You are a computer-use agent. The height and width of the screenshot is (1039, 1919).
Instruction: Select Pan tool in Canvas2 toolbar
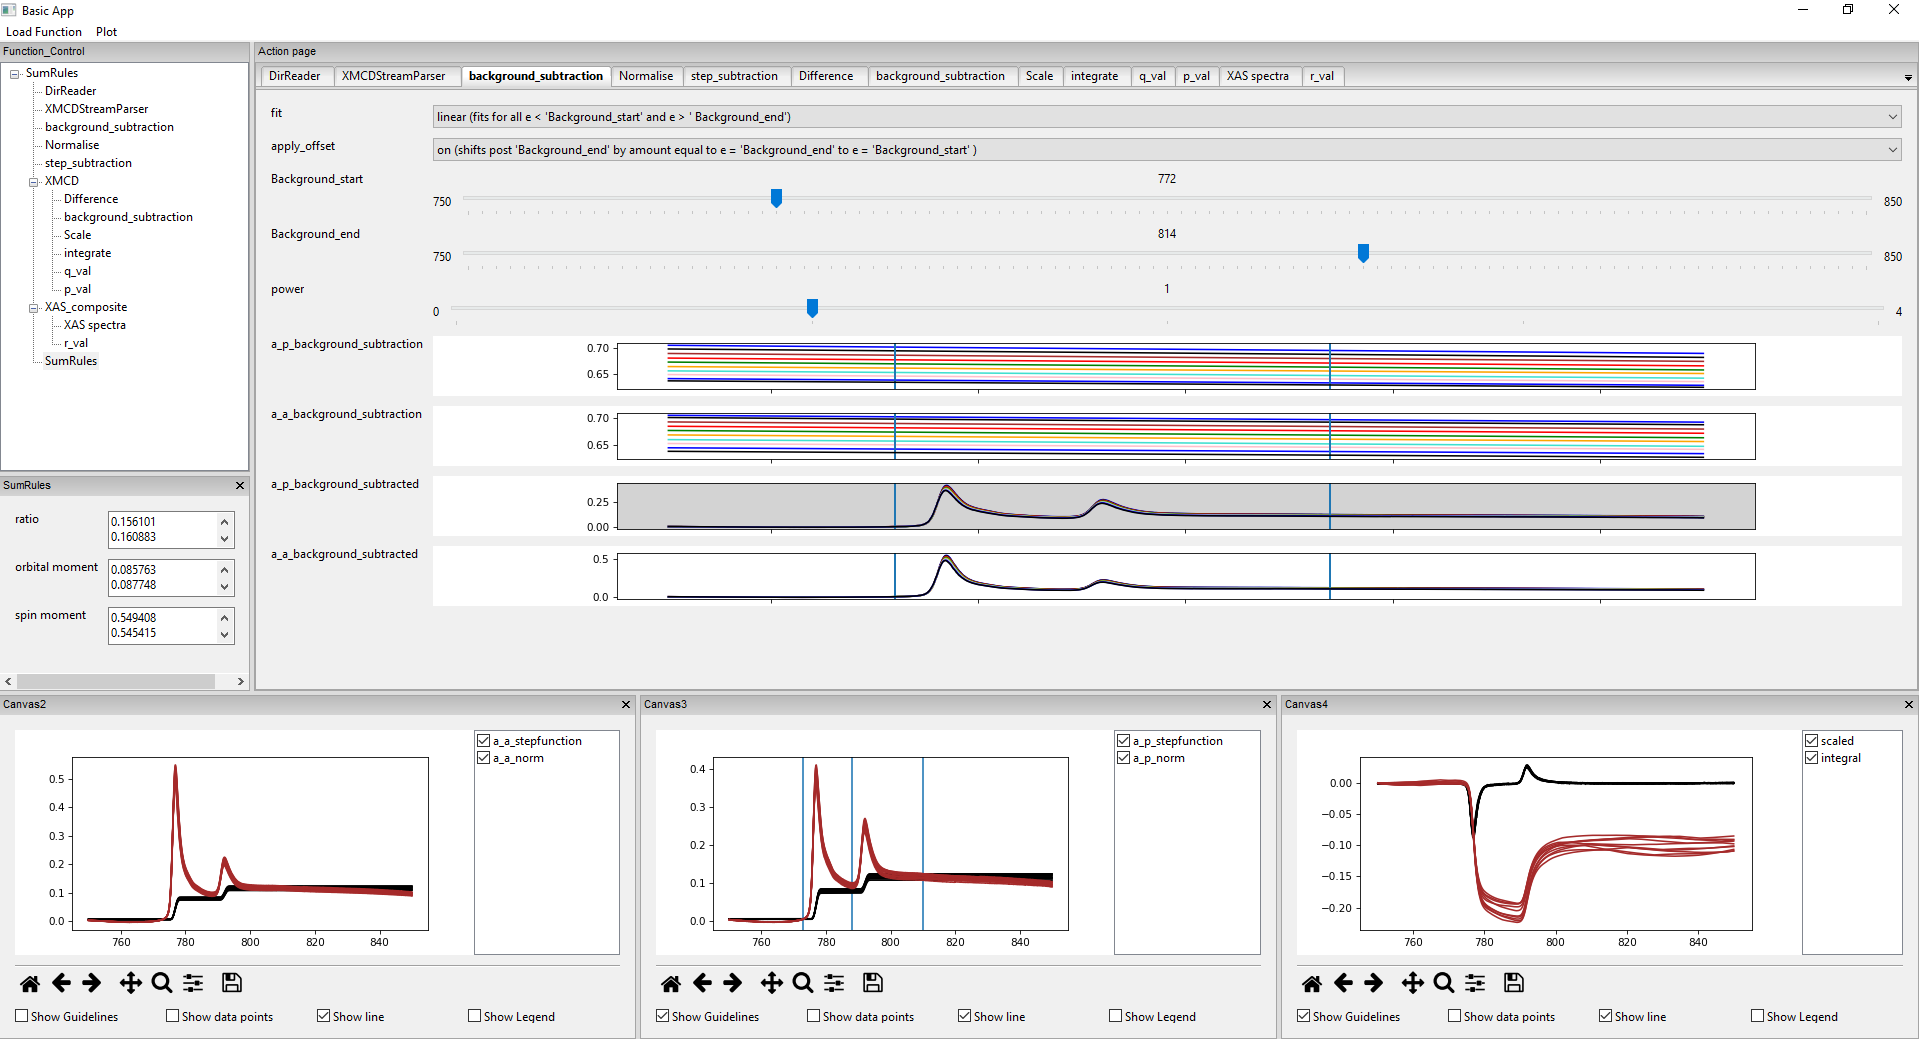[130, 983]
